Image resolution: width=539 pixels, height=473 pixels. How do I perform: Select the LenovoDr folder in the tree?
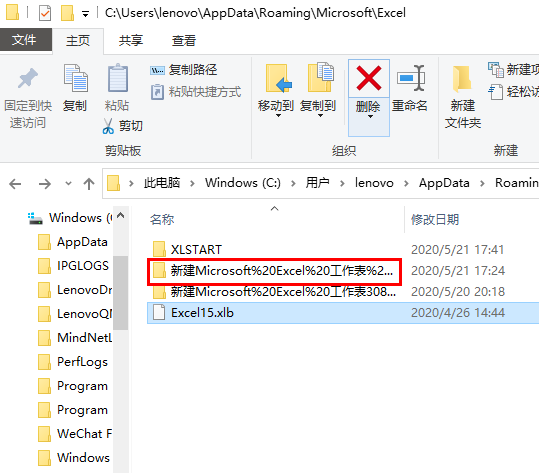tap(75, 290)
